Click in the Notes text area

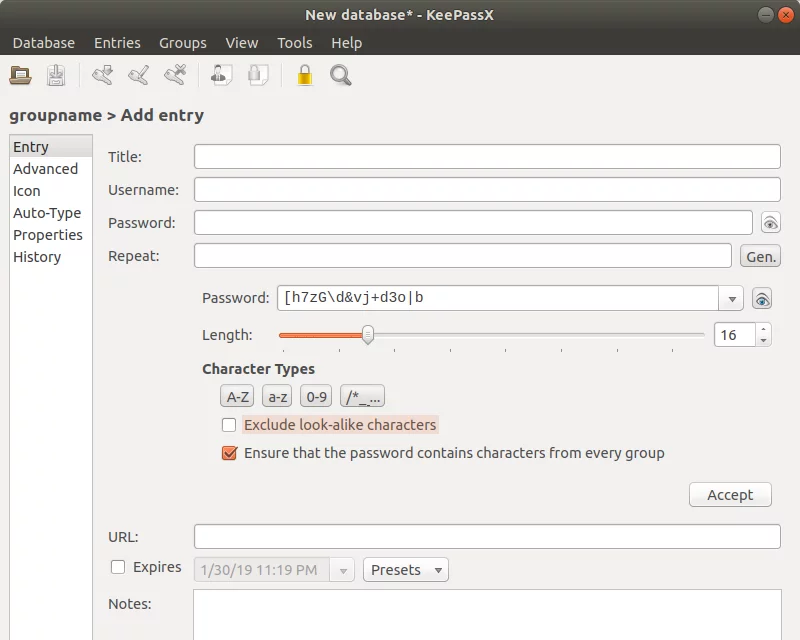click(487, 615)
